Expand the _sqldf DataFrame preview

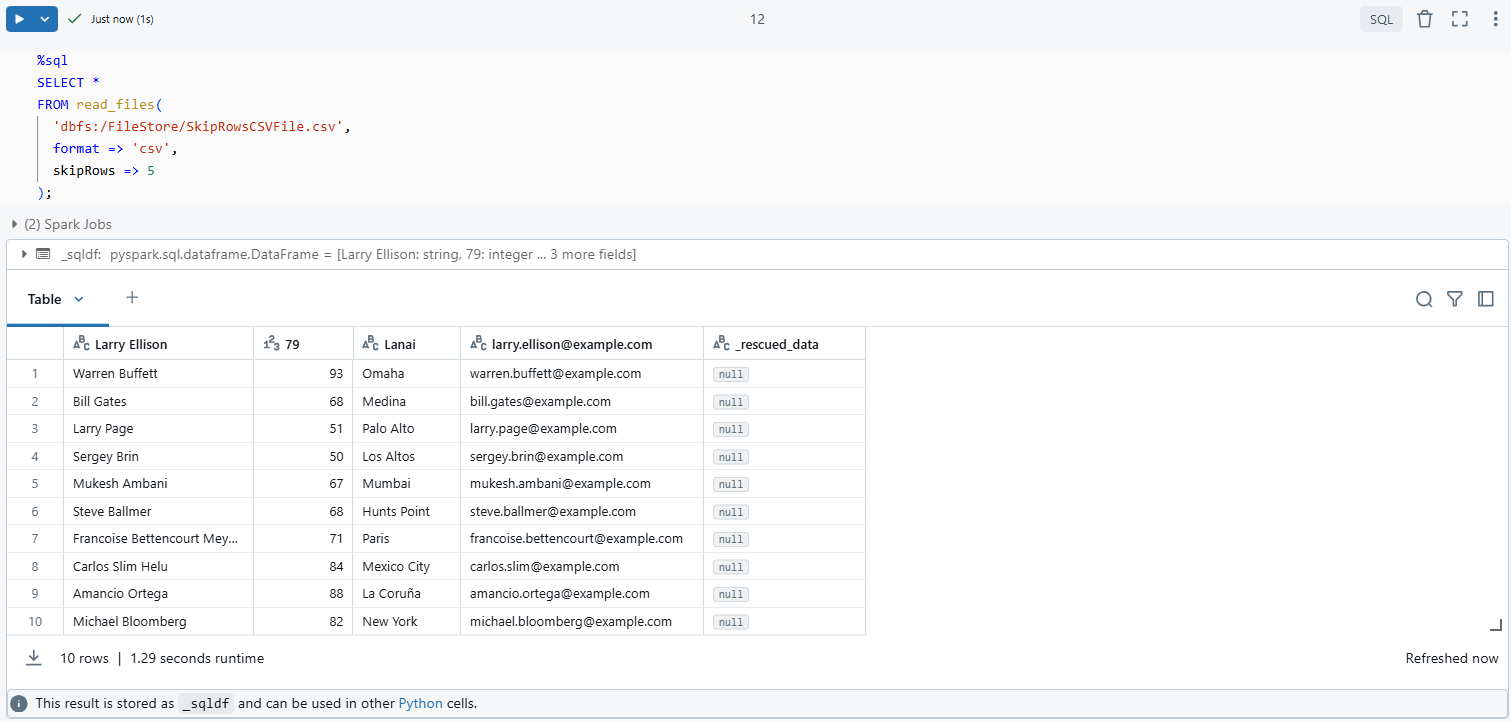(23, 254)
